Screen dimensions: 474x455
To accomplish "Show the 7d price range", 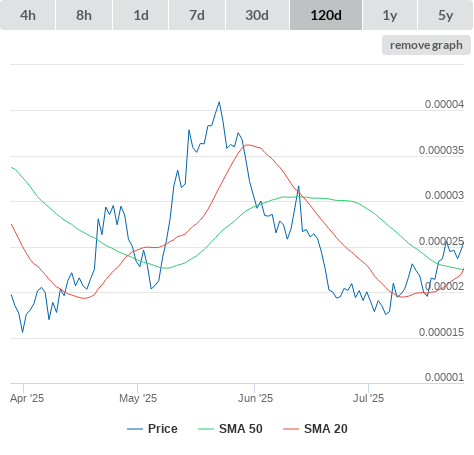I will click(197, 15).
